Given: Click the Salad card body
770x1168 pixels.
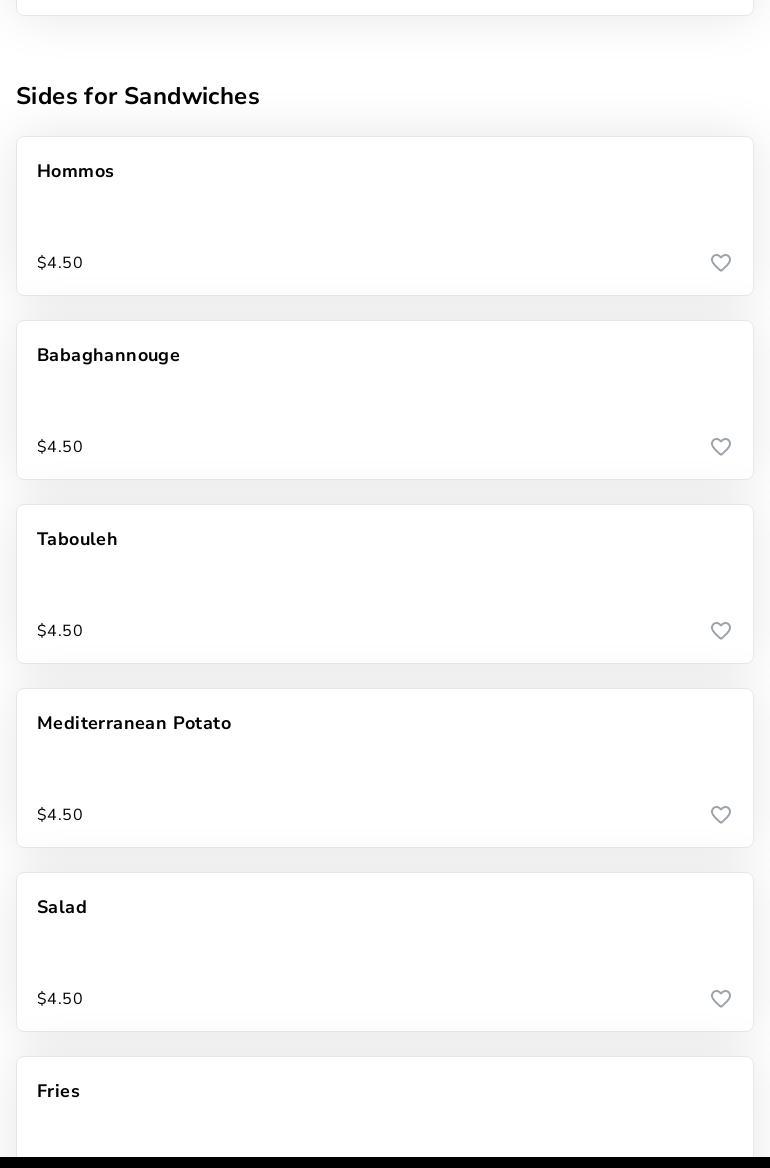Looking at the screenshot, I should (x=385, y=952).
